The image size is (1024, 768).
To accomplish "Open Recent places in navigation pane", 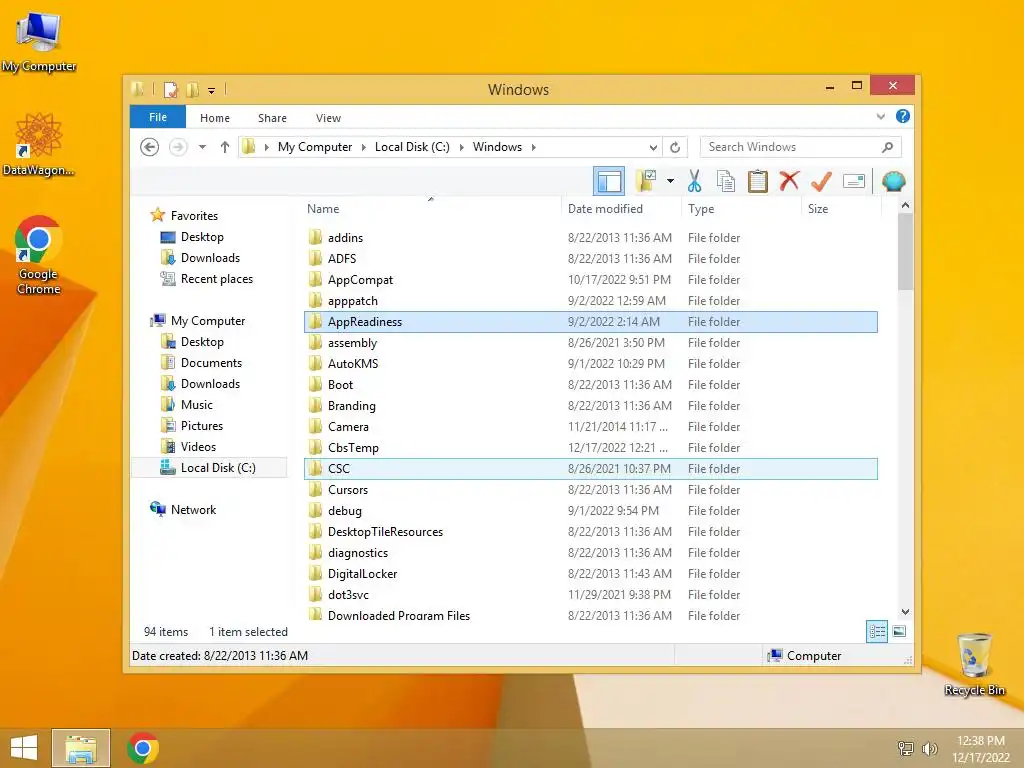I will click(x=217, y=279).
